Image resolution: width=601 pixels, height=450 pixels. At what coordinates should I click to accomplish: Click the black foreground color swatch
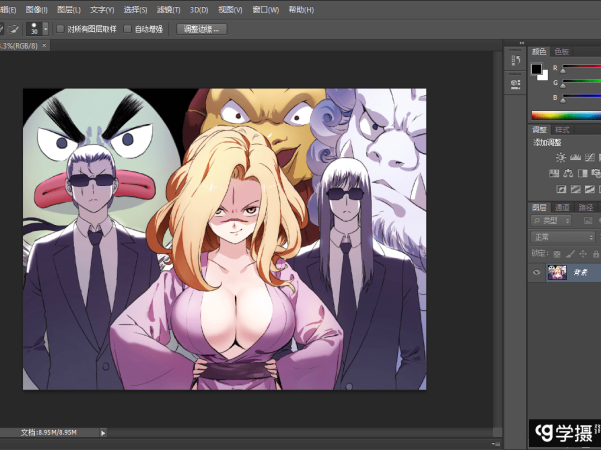tap(536, 69)
